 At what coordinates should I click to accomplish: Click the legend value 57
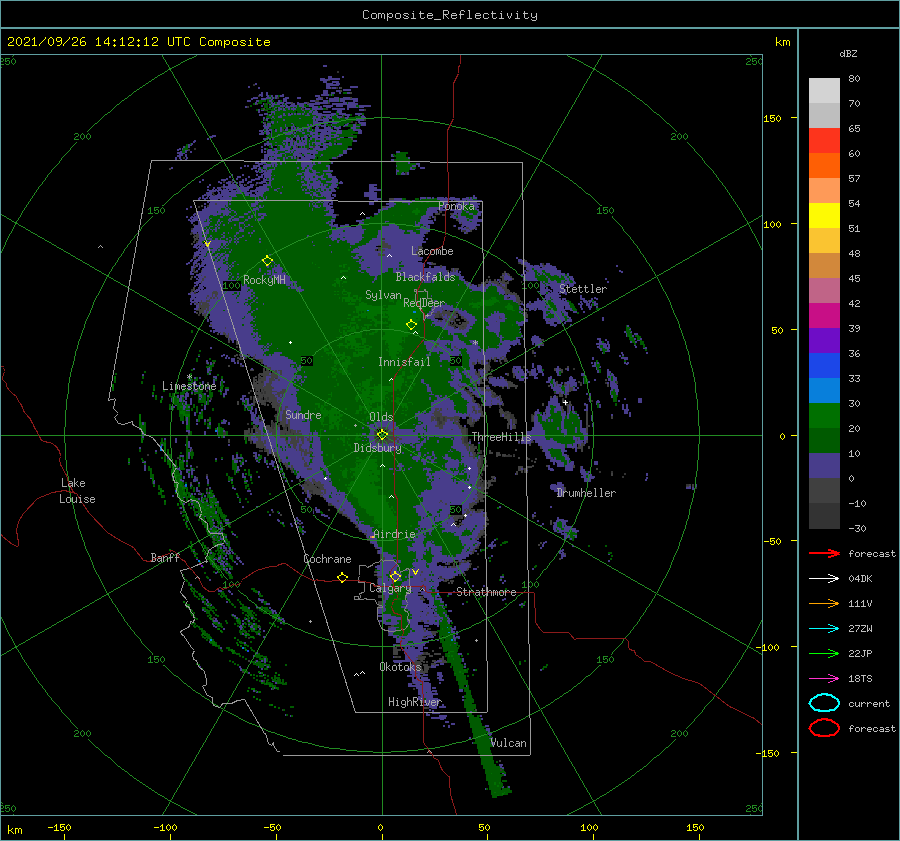click(854, 179)
